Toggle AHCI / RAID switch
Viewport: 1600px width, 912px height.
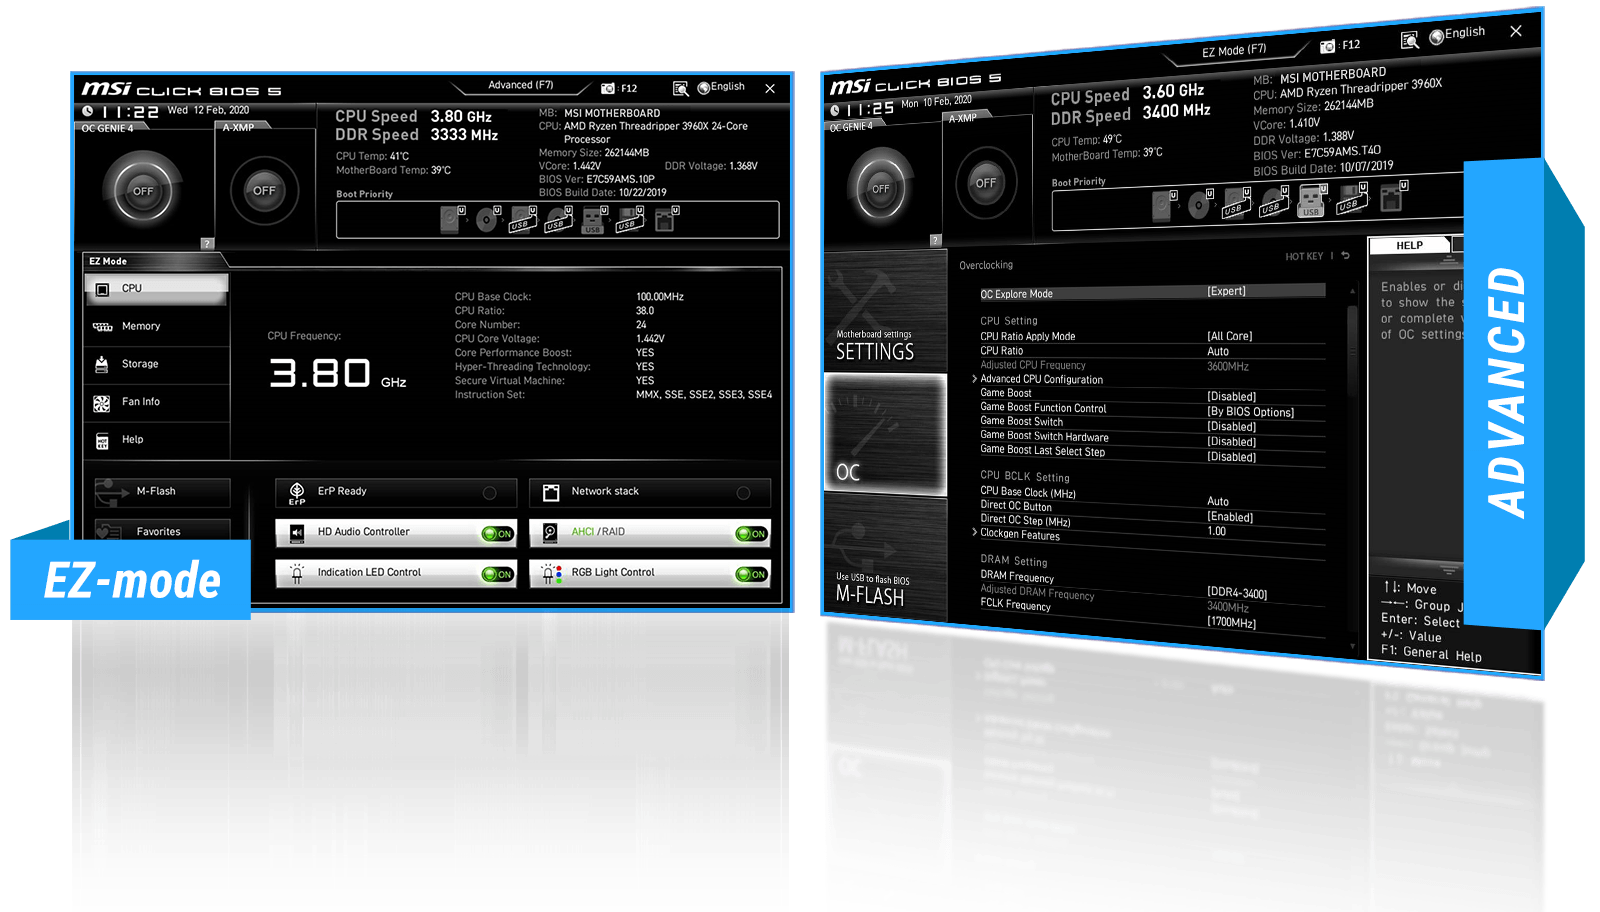point(751,534)
